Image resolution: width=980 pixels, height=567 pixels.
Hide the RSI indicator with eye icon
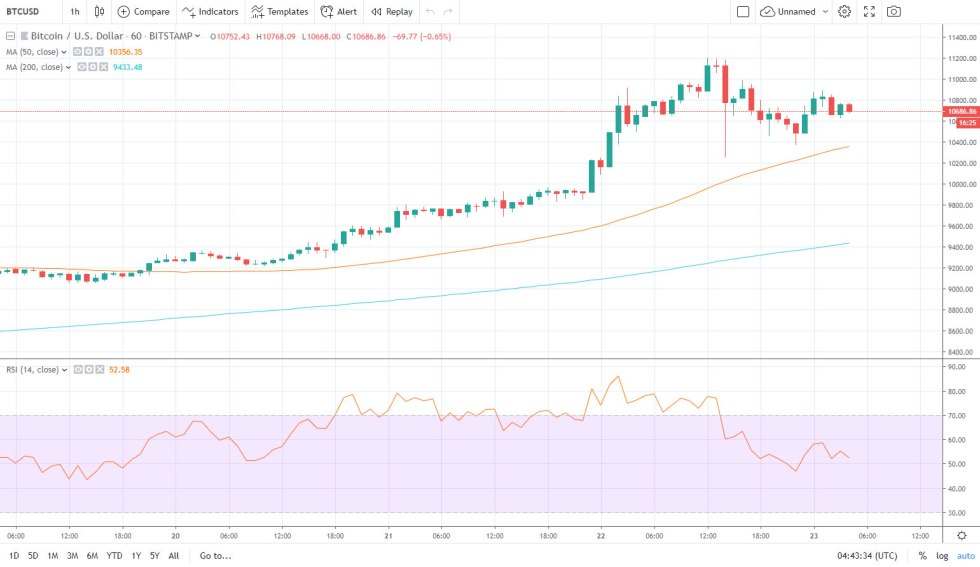(78, 369)
